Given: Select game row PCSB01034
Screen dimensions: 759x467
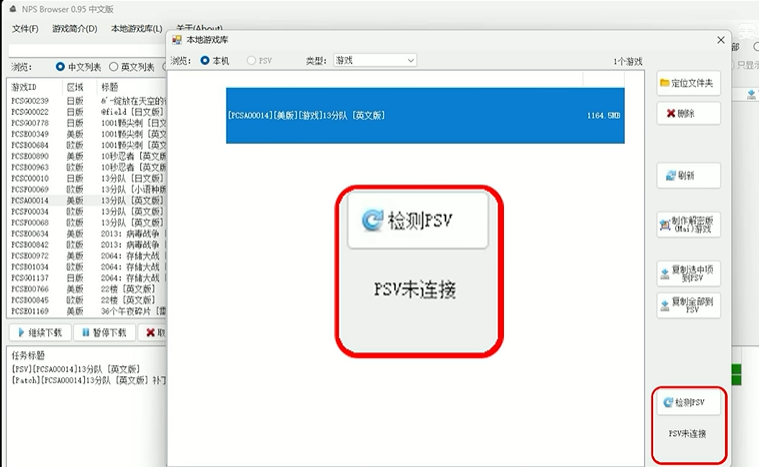Looking at the screenshot, I should click(87, 267).
